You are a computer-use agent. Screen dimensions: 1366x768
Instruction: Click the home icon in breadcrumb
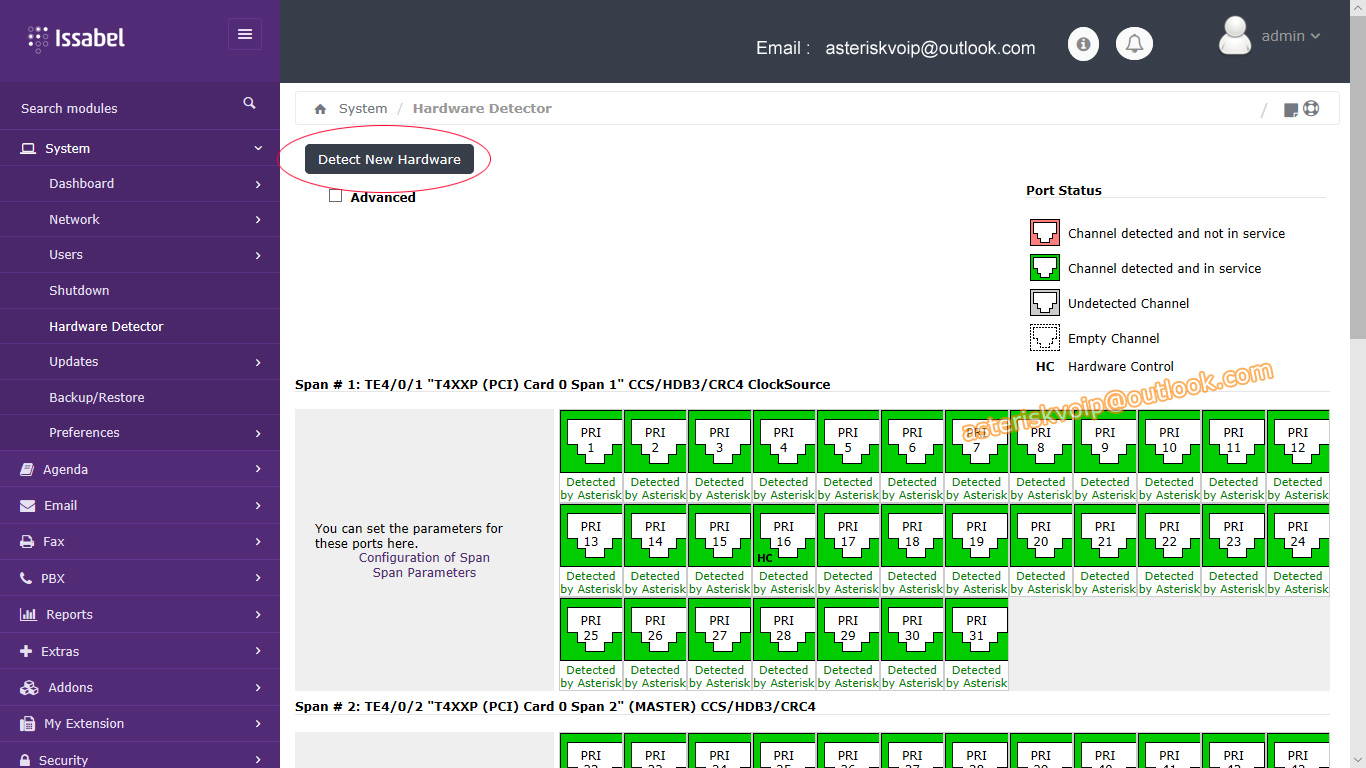click(320, 109)
